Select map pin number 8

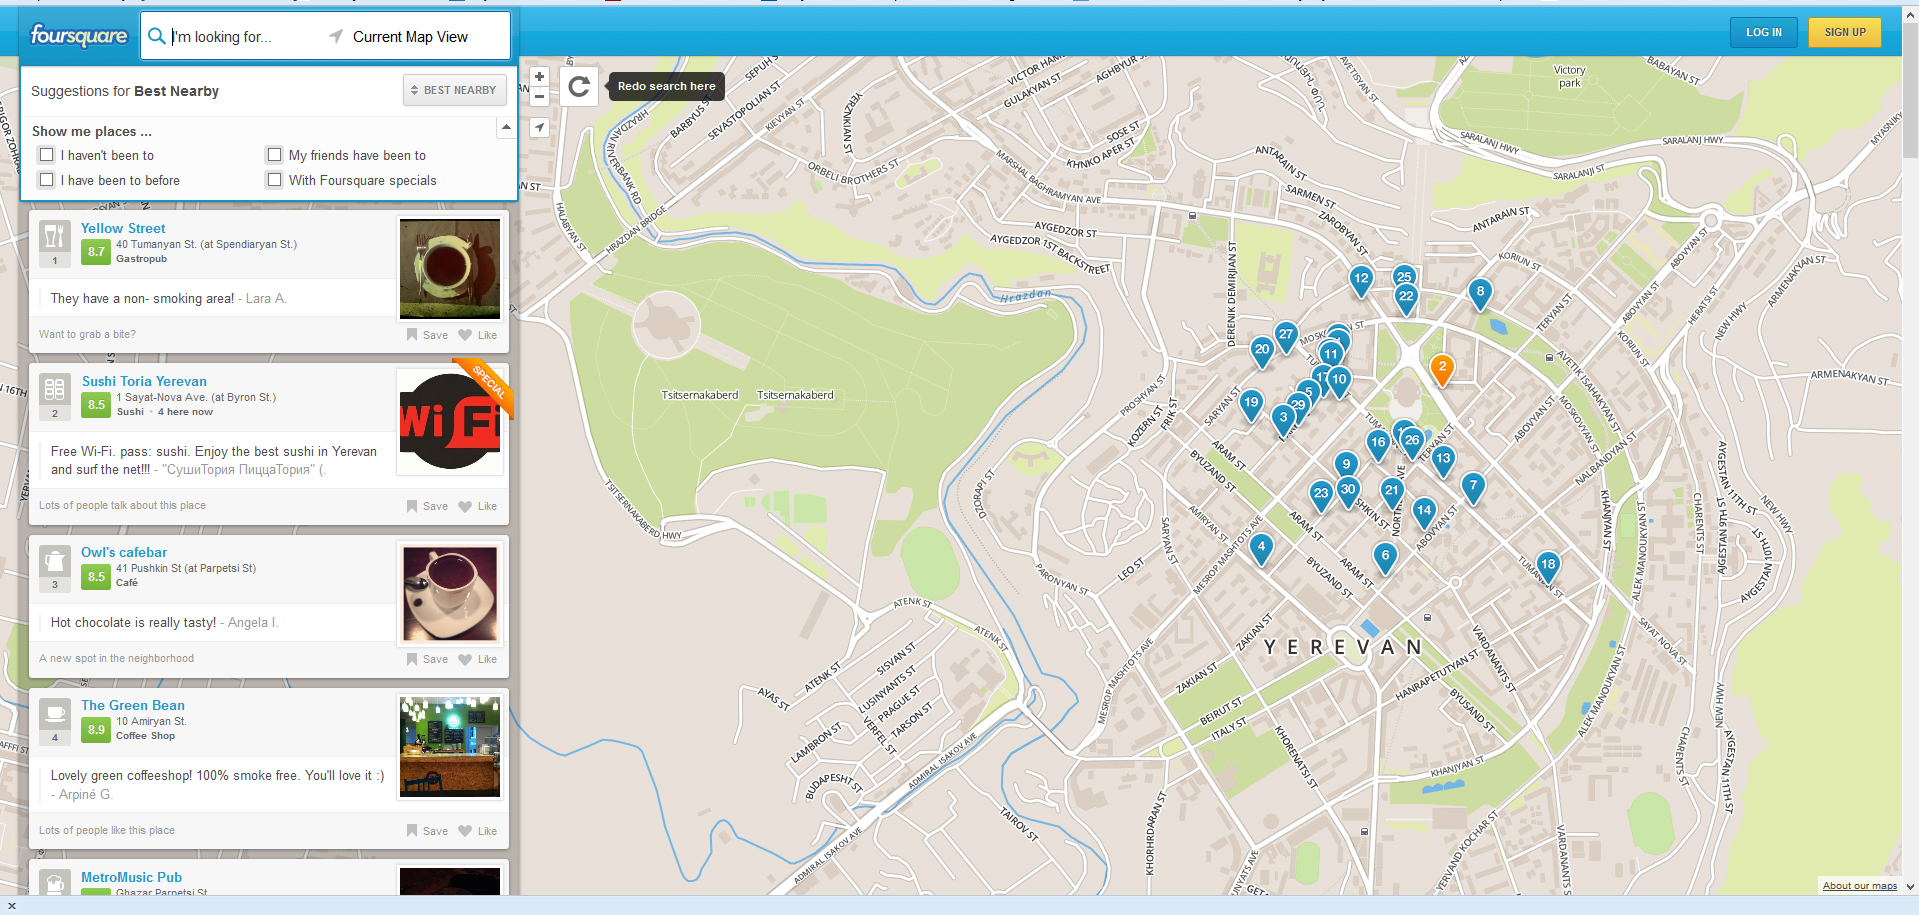[1480, 294]
